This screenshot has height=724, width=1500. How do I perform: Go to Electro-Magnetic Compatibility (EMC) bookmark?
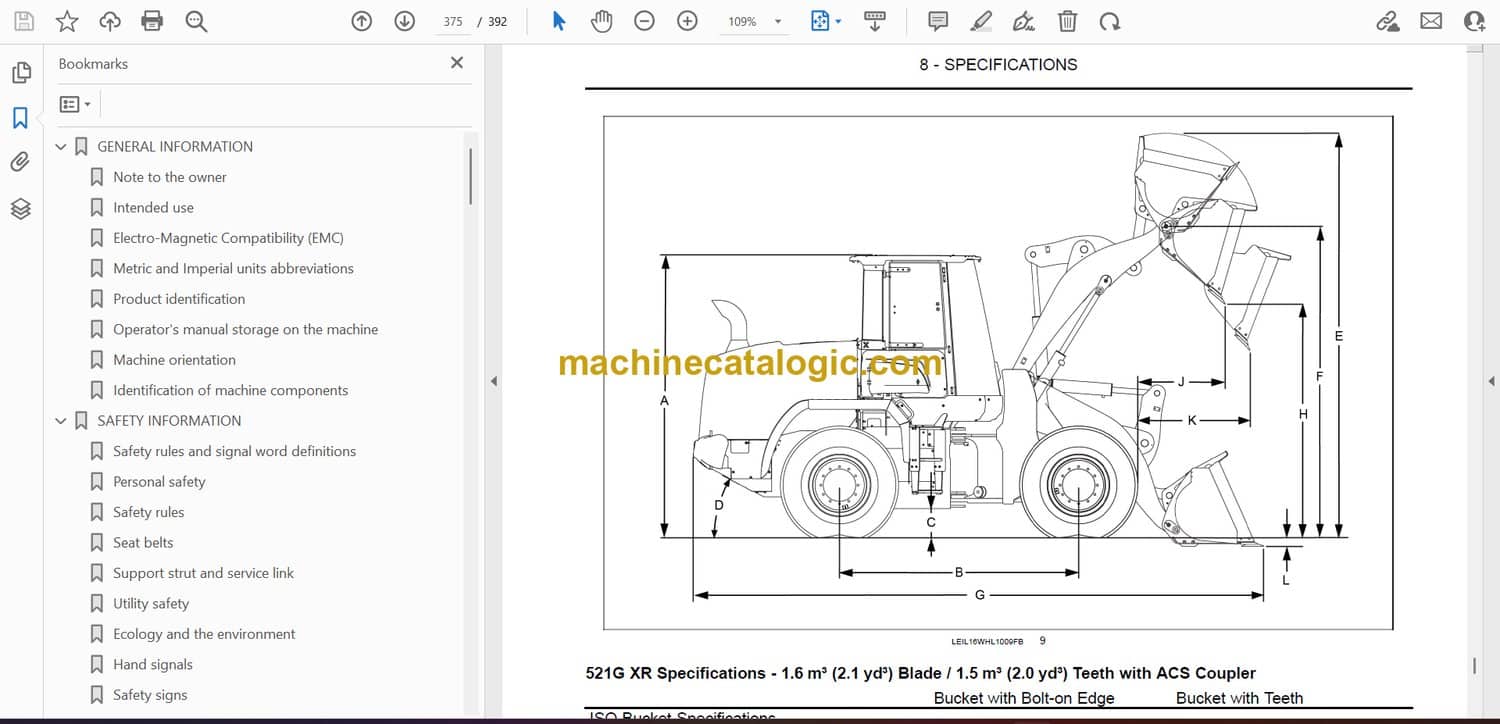(x=228, y=238)
